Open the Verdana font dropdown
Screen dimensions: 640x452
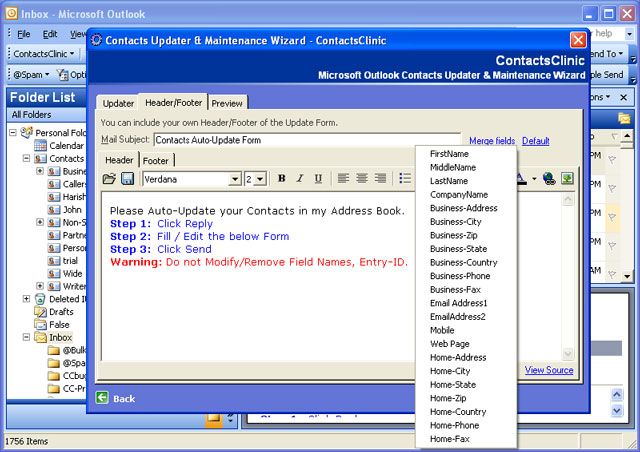click(x=235, y=179)
